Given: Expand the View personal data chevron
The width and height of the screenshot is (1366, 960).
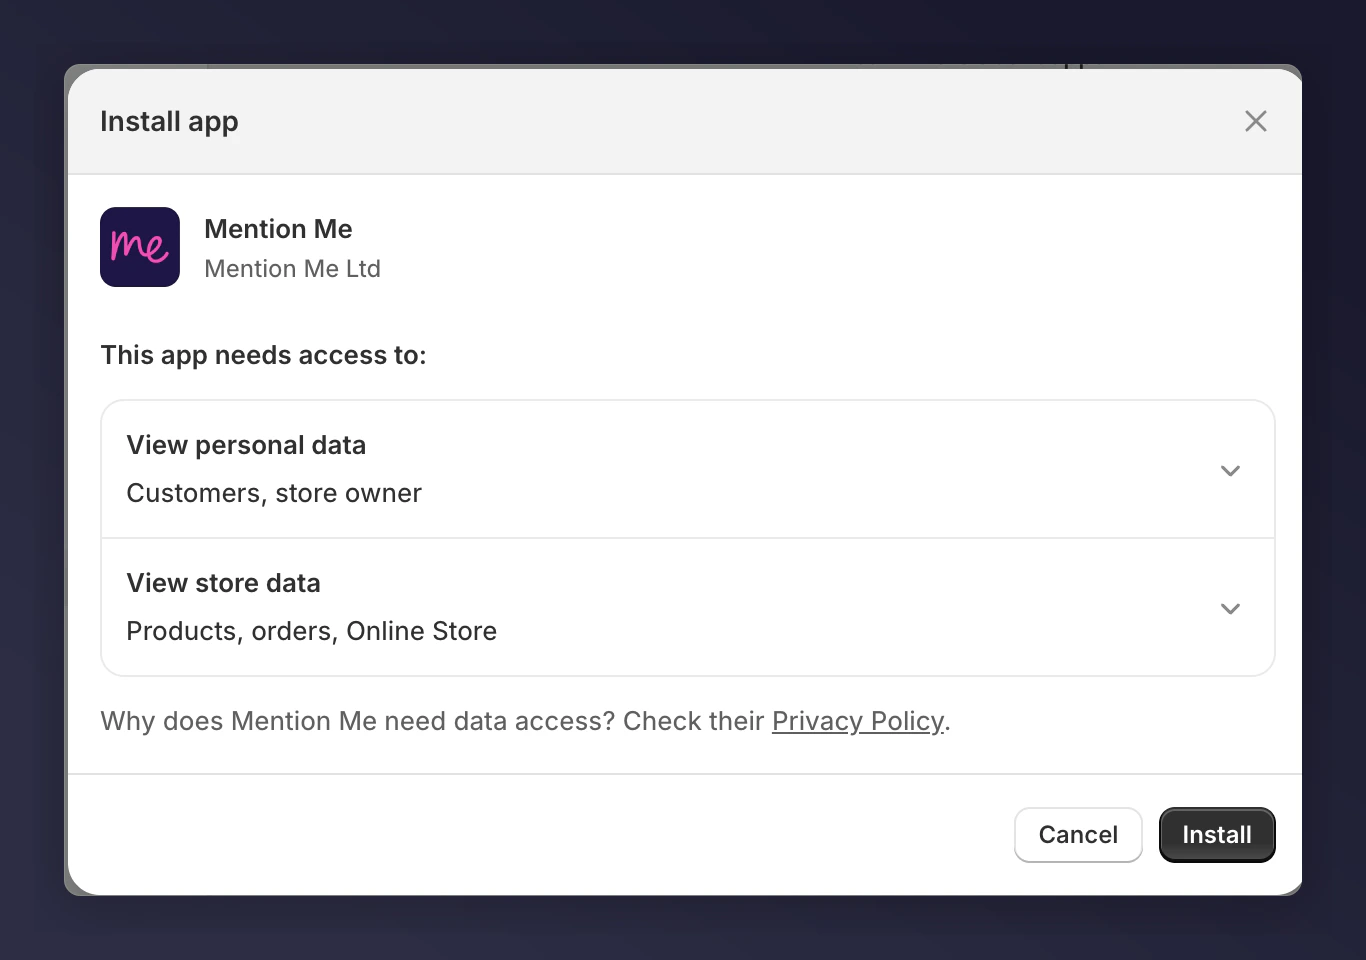Looking at the screenshot, I should [x=1230, y=470].
